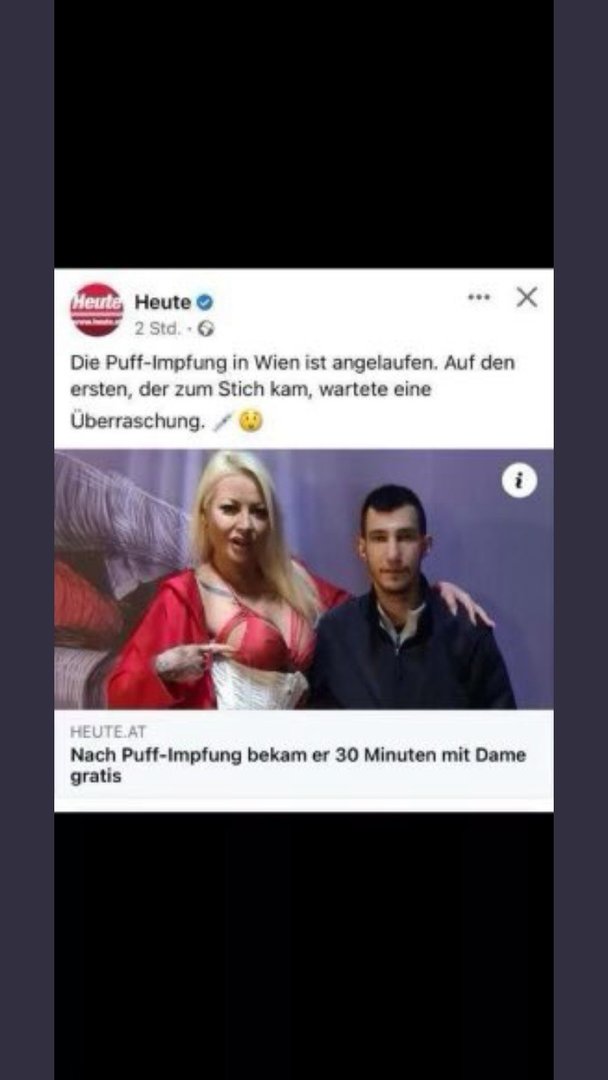Open the three-dot post options menu

coord(479,298)
